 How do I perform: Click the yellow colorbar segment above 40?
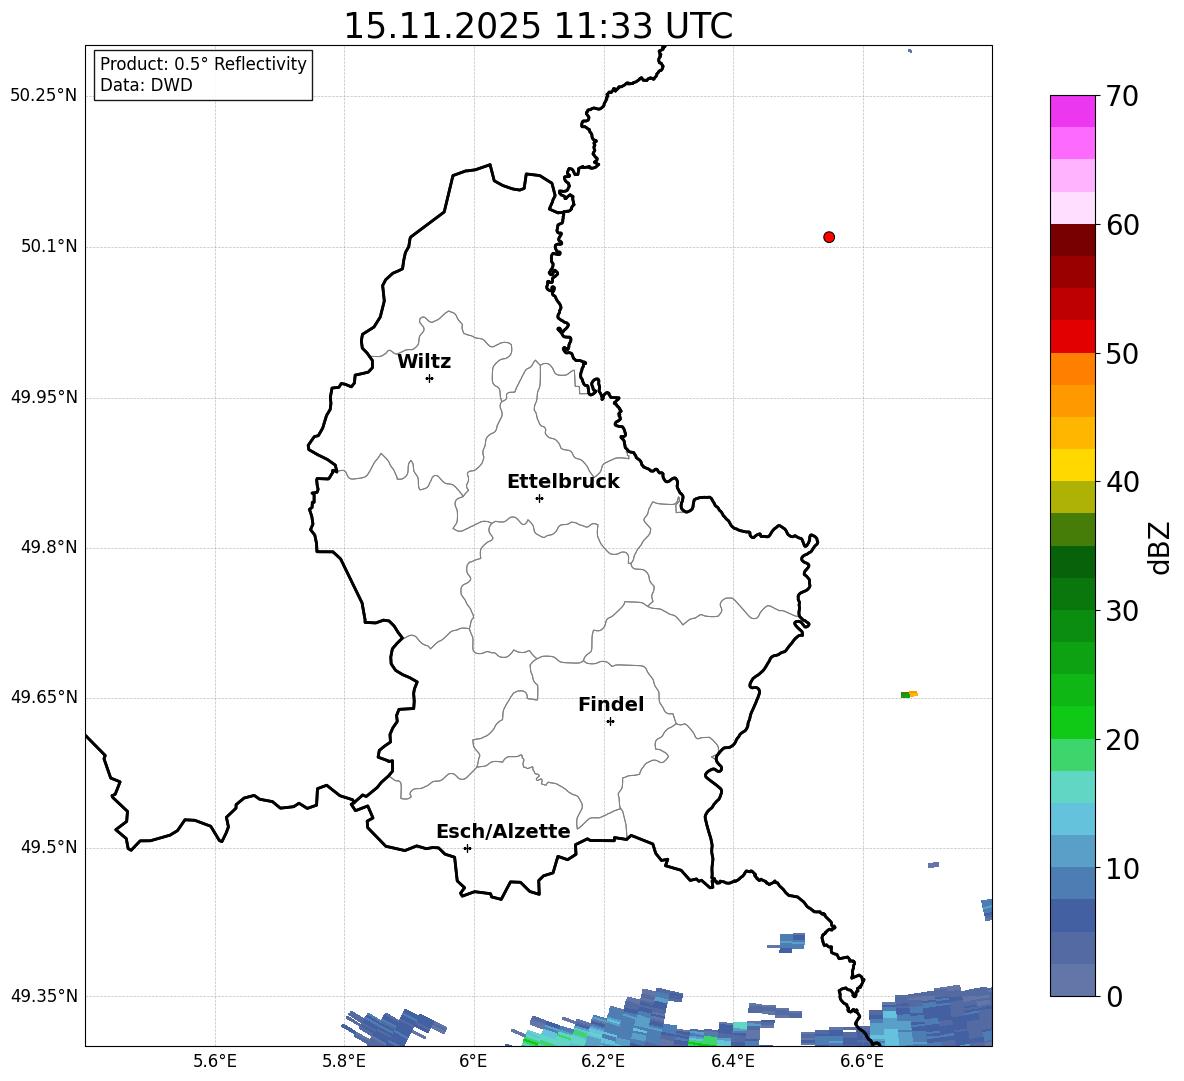pos(1072,465)
